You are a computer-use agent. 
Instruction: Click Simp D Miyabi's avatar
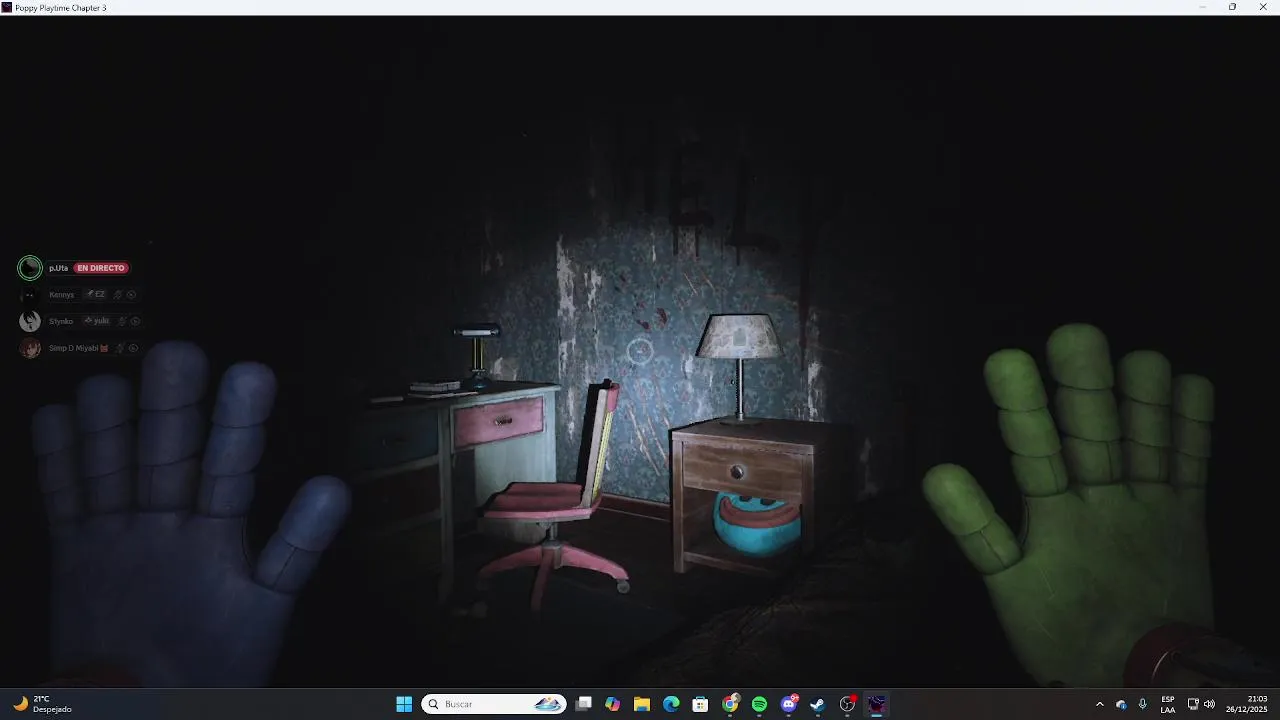(x=30, y=348)
